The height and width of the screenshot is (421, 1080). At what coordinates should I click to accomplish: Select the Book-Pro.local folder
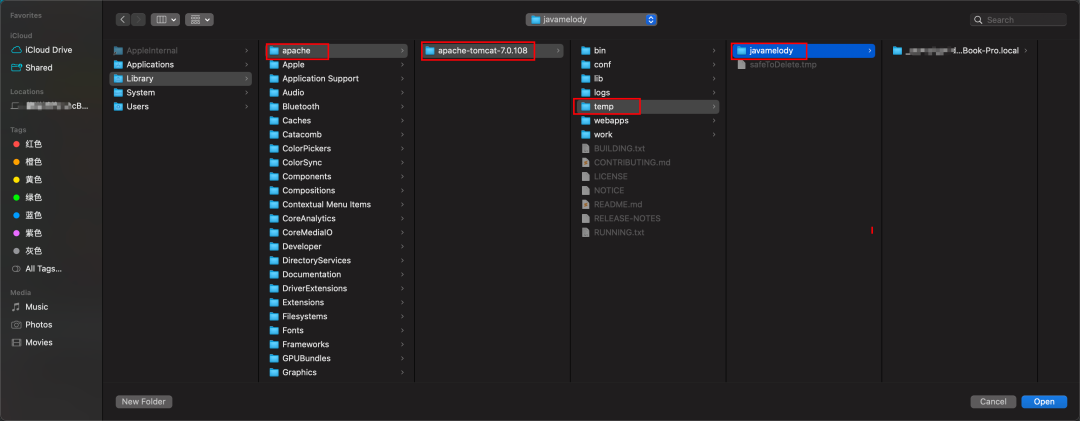[x=959, y=50]
